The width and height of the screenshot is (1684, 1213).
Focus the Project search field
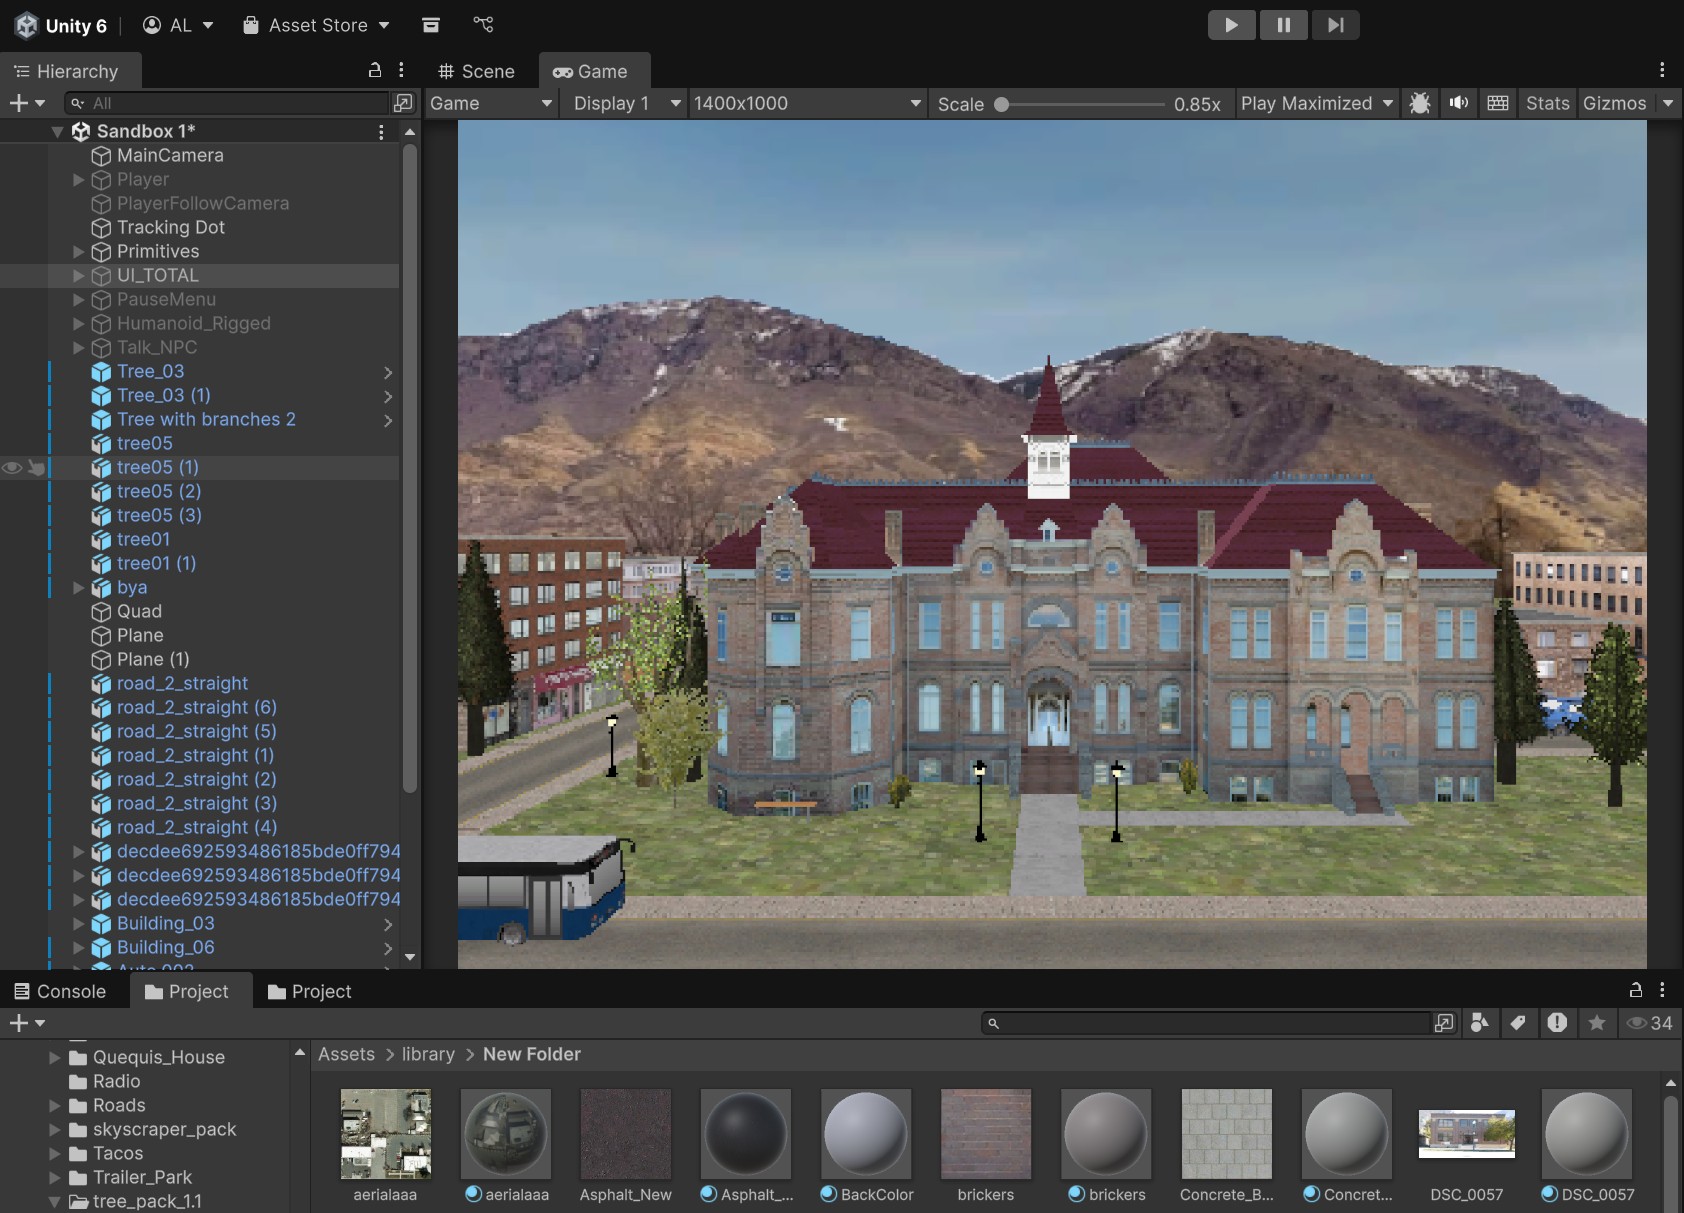point(1207,1023)
